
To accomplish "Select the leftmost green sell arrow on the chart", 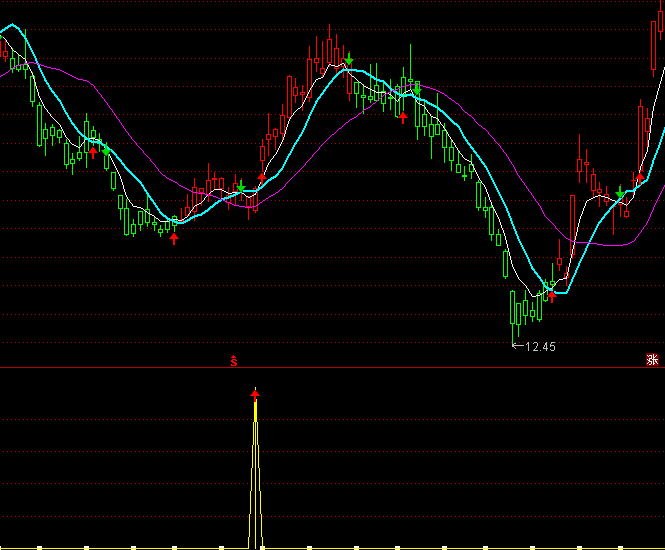I will click(107, 150).
